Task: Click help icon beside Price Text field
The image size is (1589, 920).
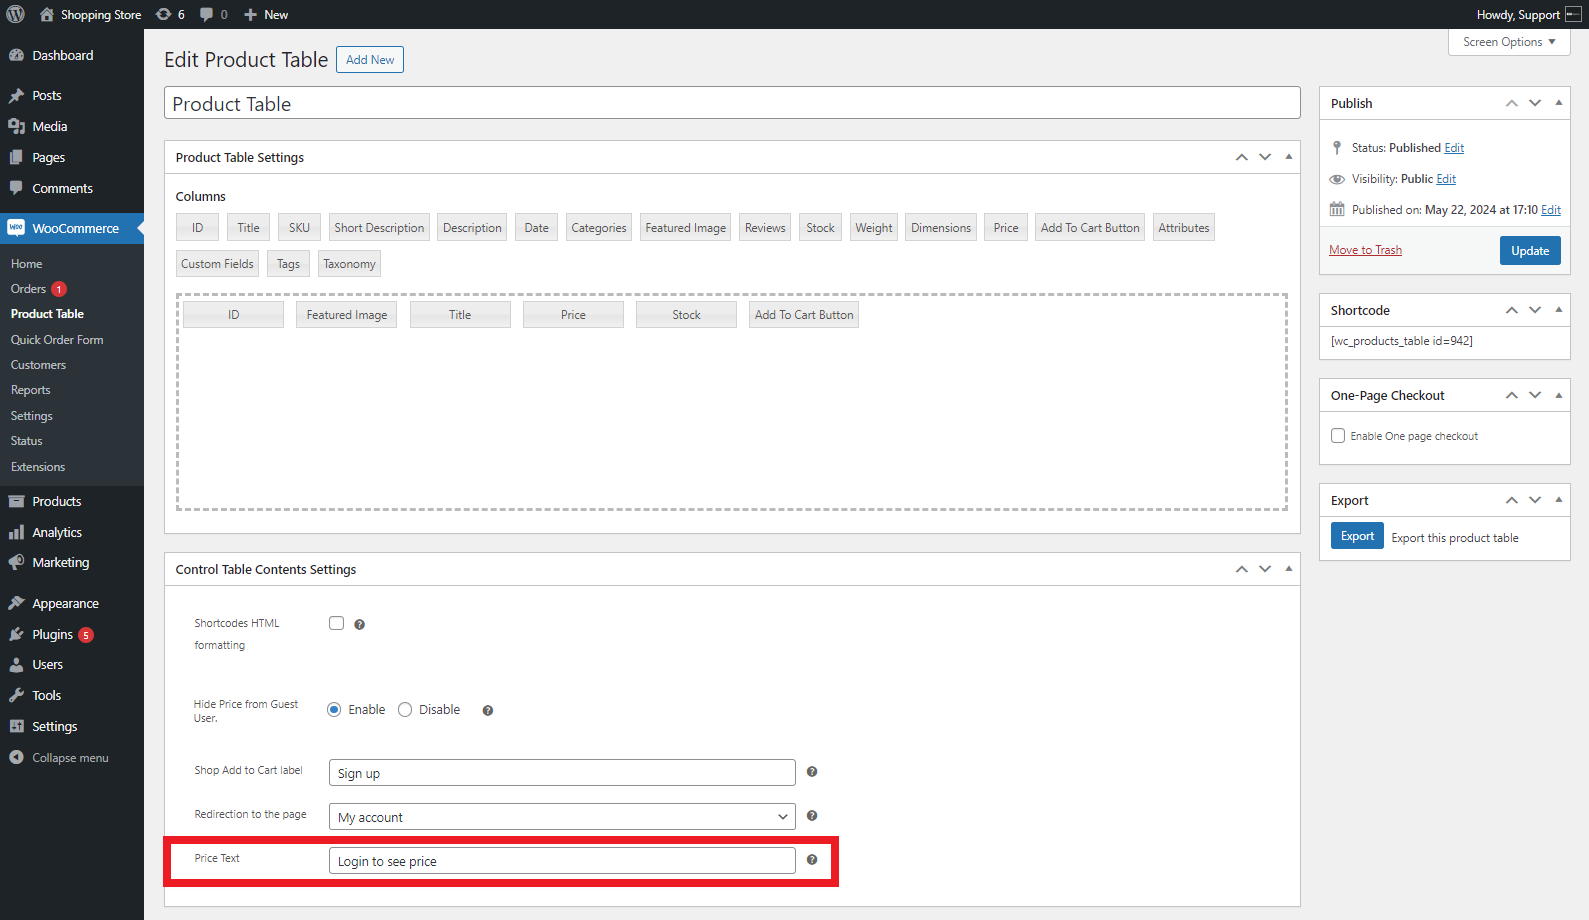Action: (x=812, y=860)
